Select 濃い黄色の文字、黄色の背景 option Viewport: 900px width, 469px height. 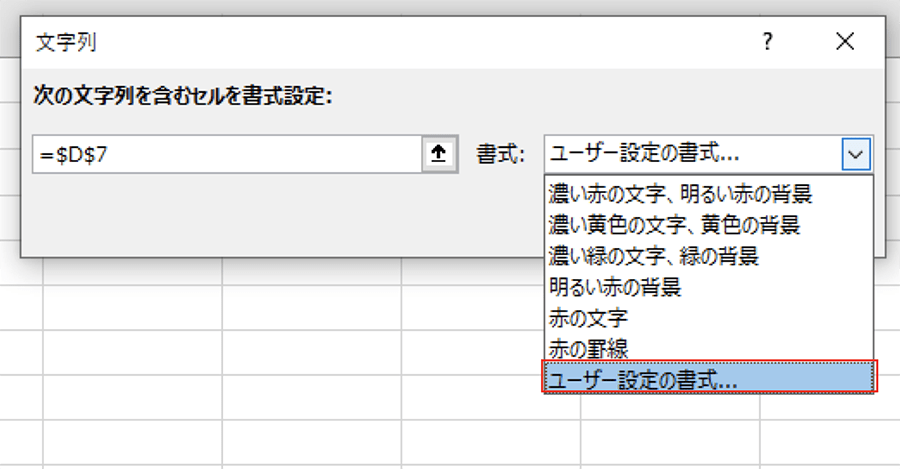pyautogui.click(x=708, y=224)
